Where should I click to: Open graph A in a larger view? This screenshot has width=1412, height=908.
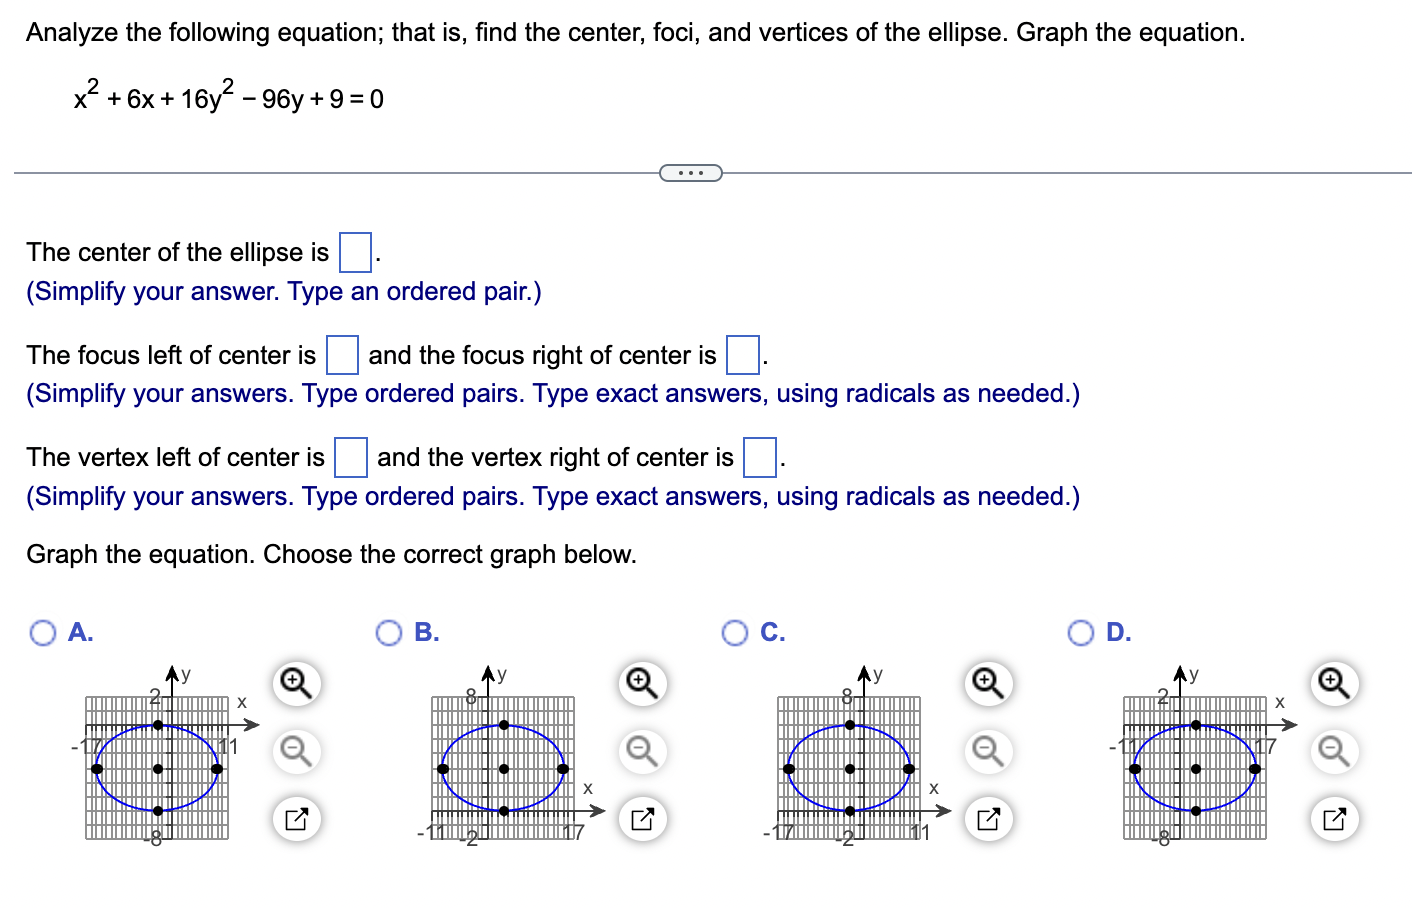[296, 818]
